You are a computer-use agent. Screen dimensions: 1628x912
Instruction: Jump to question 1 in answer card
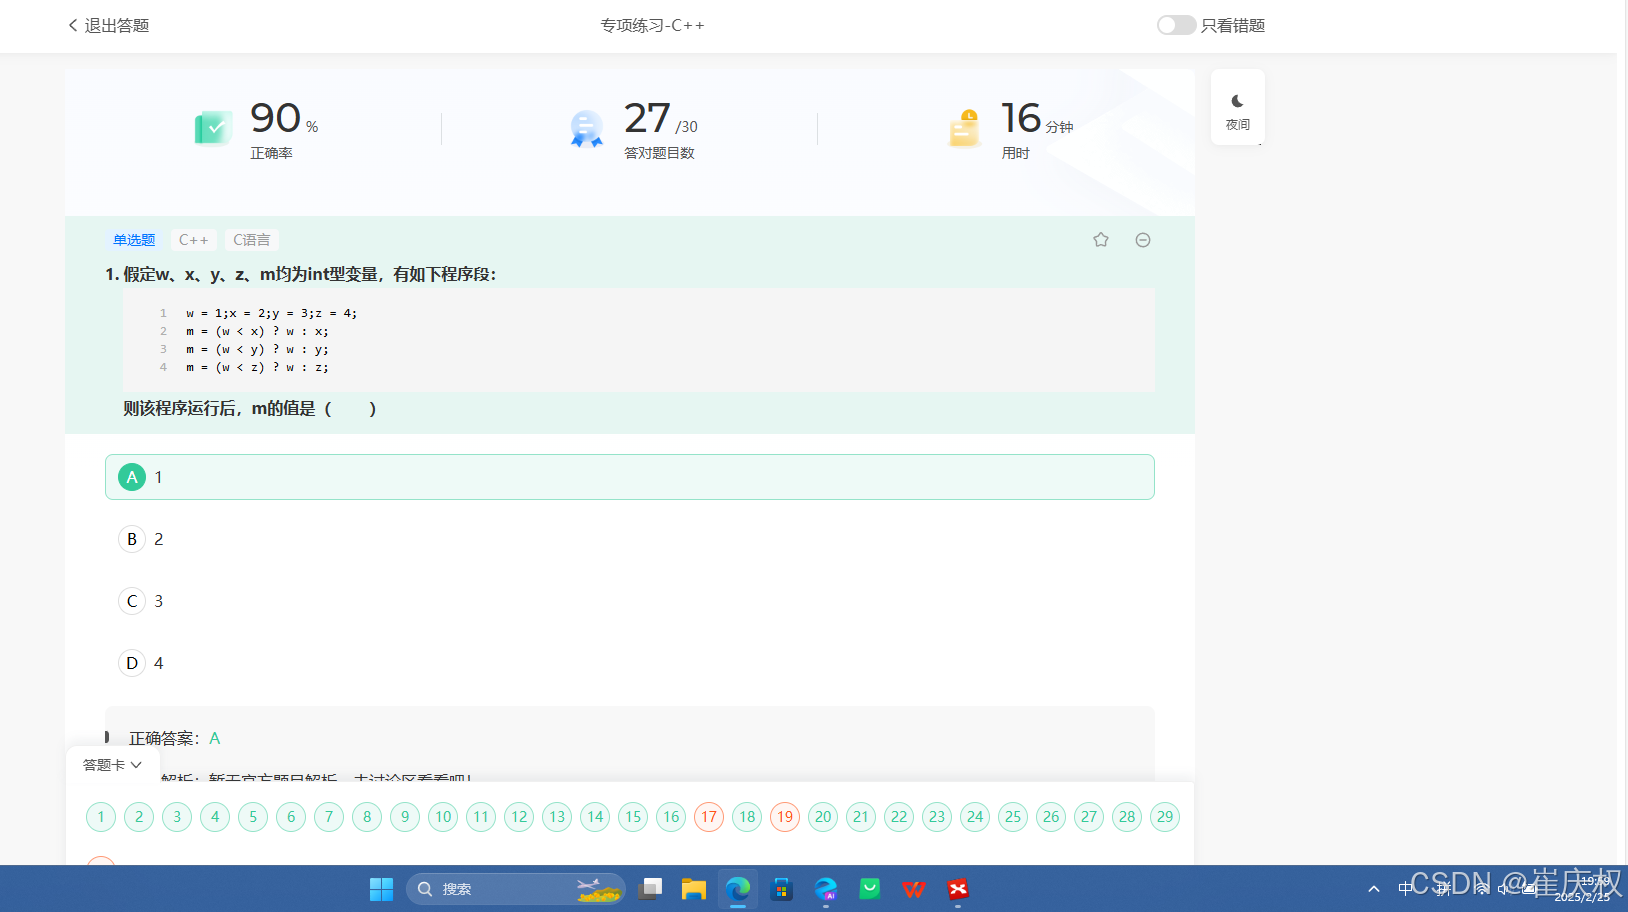[101, 817]
